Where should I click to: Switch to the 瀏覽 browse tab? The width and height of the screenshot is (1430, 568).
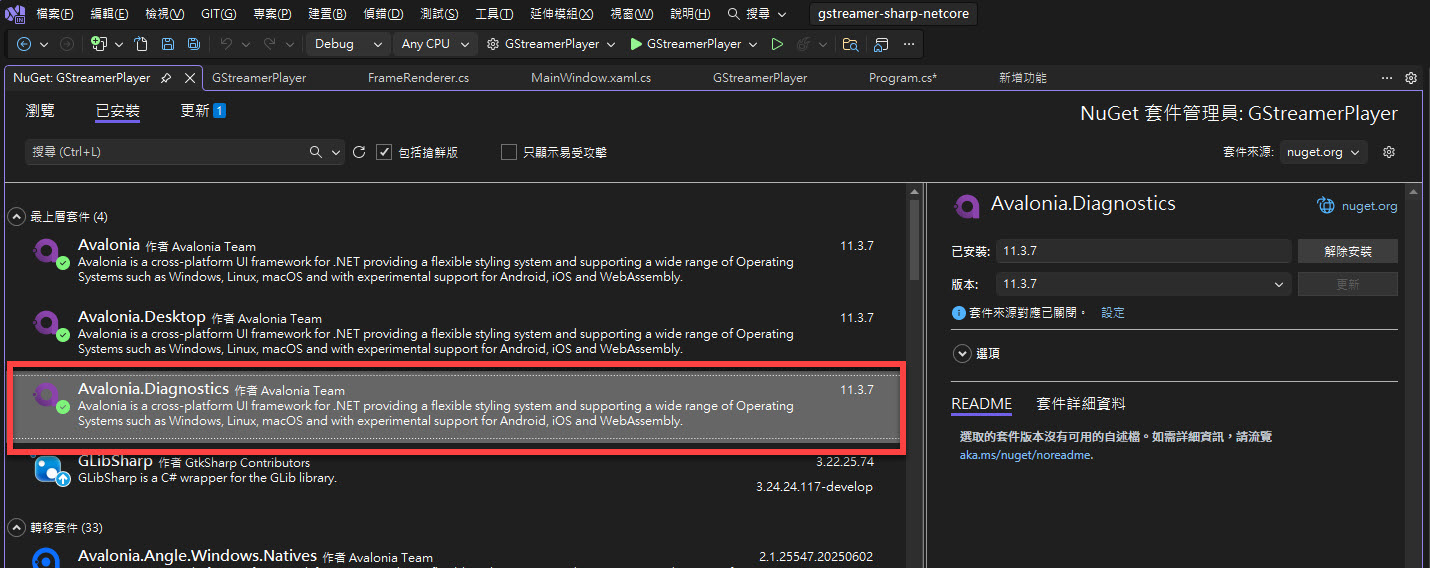click(x=40, y=111)
